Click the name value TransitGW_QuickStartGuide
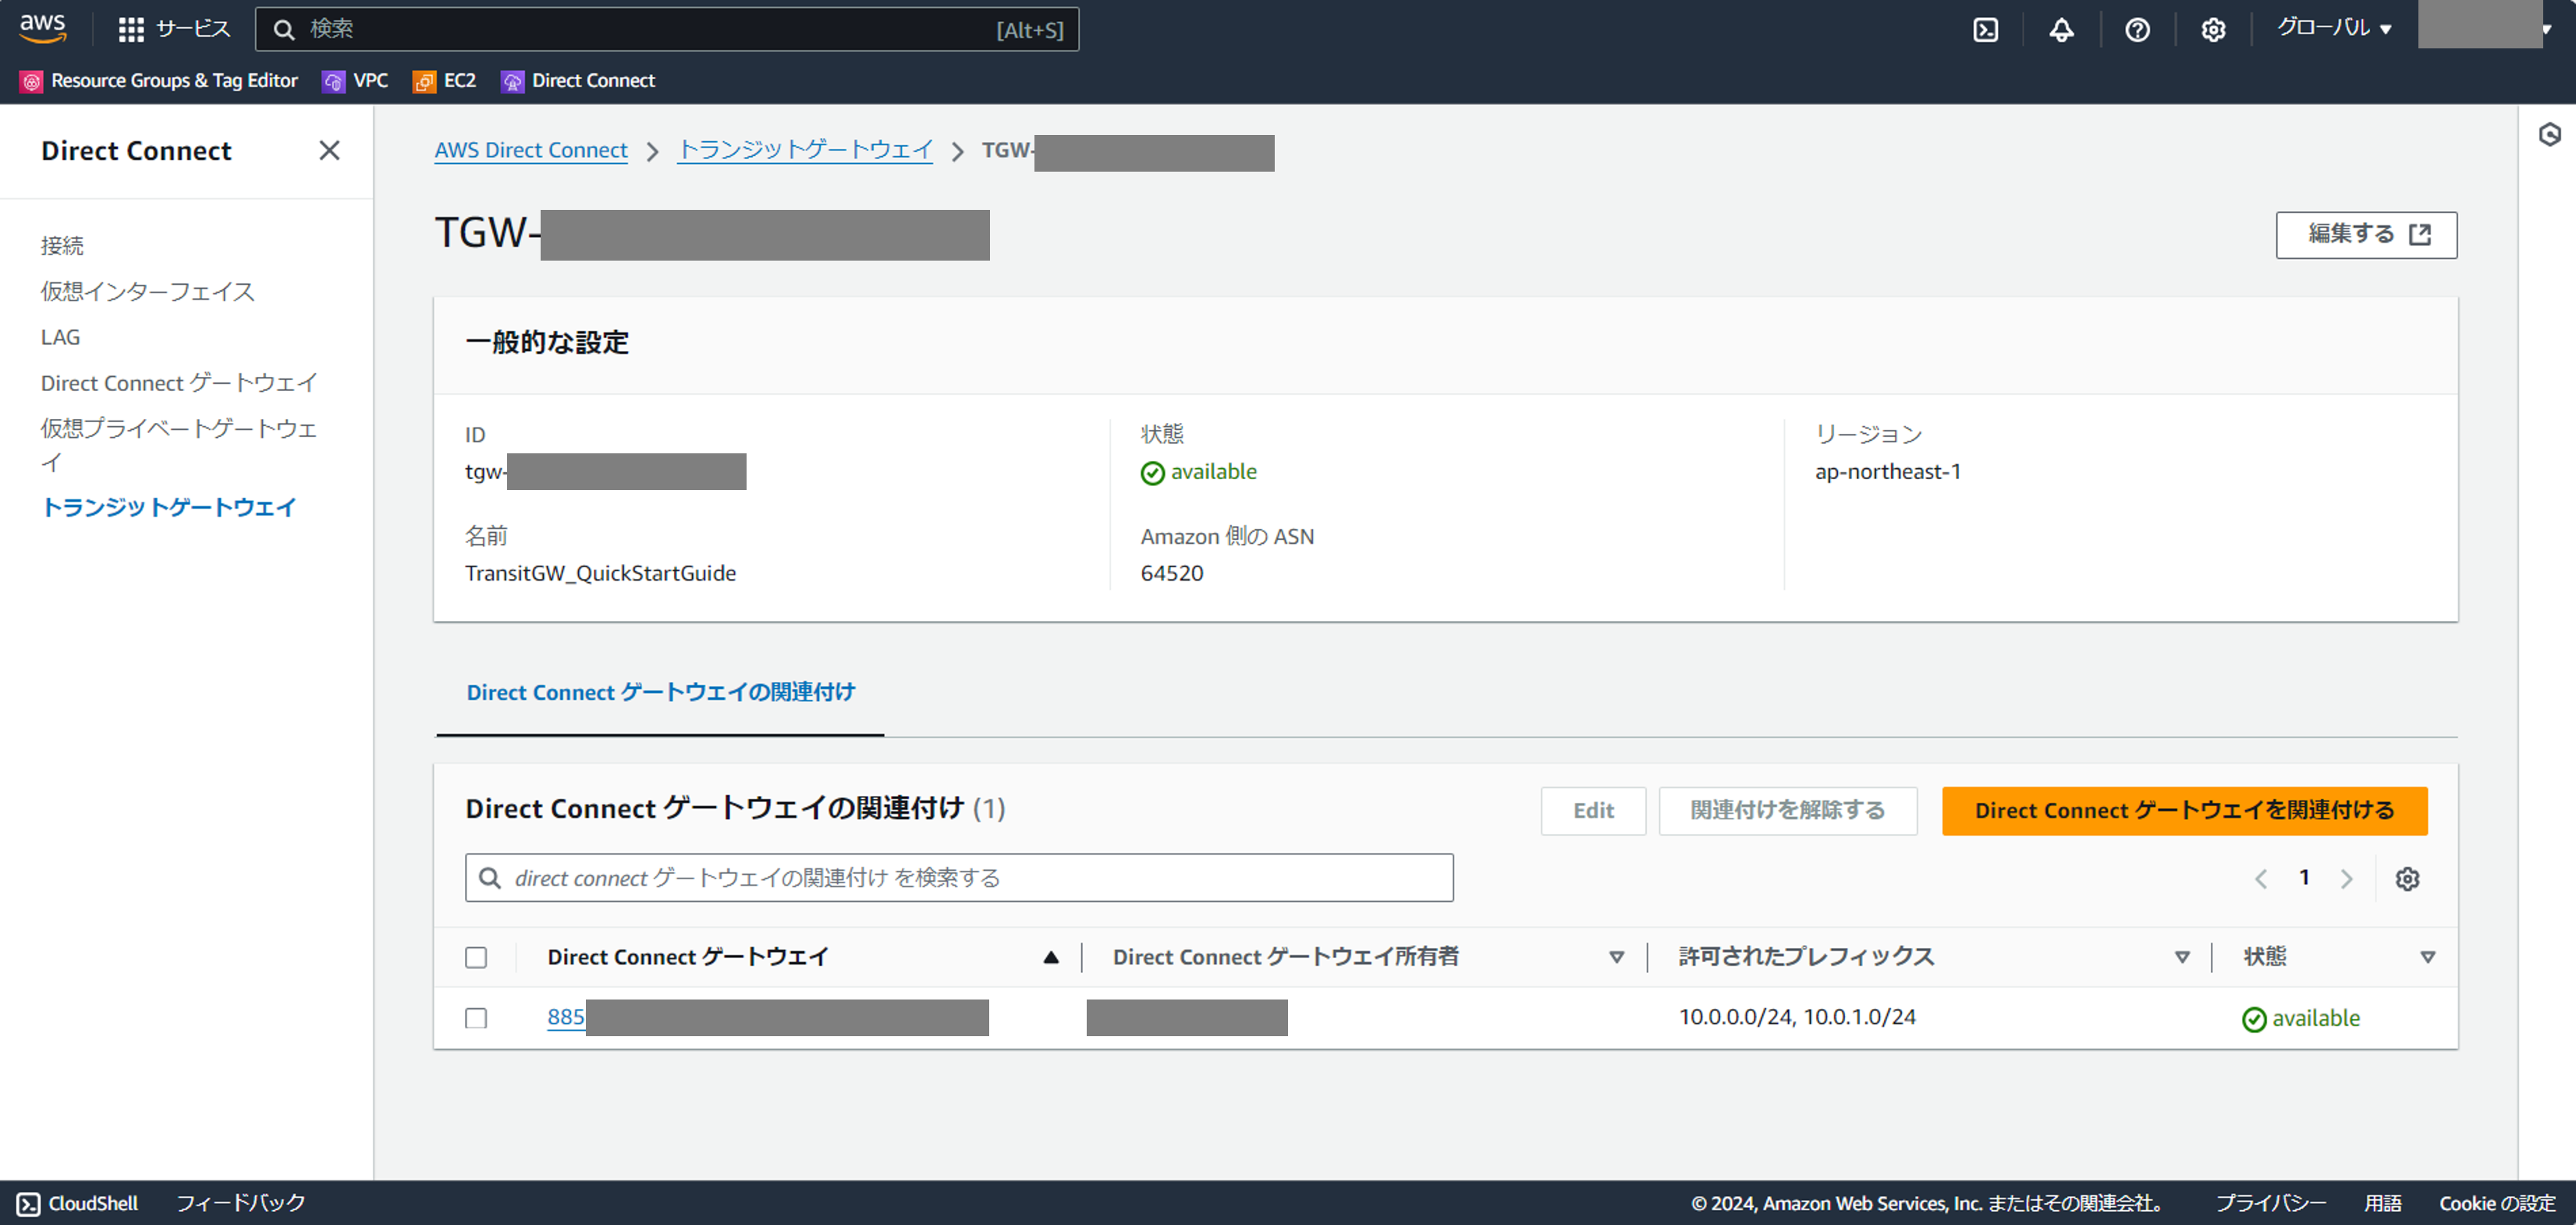 600,573
